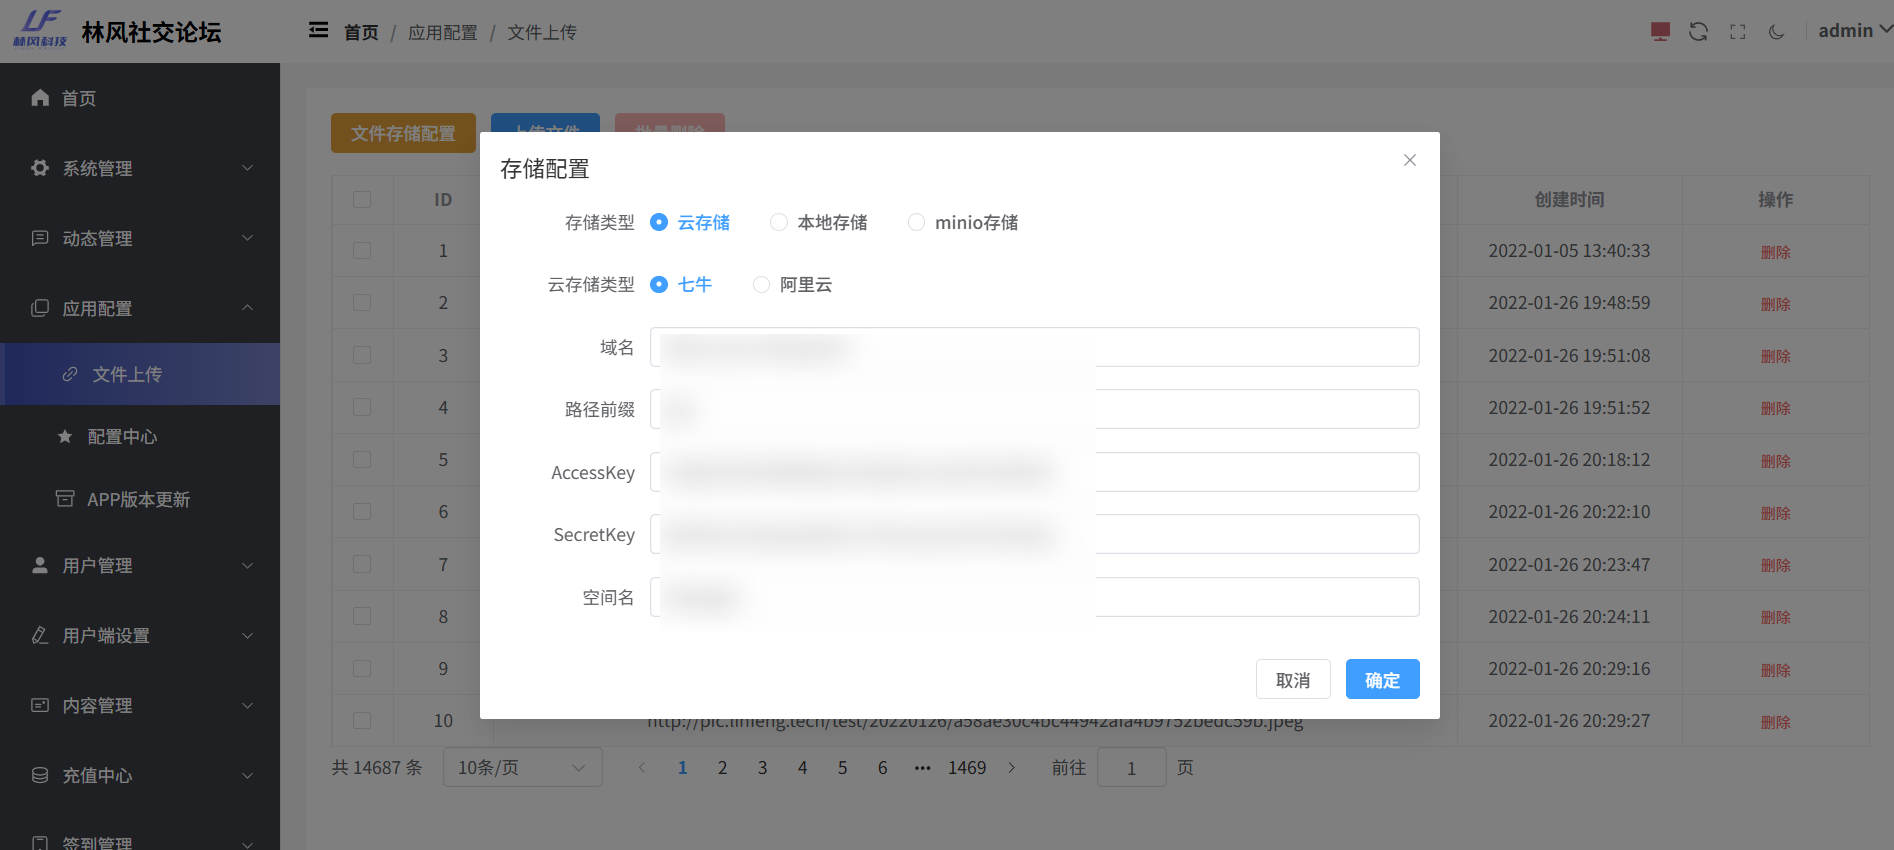Viewport: 1894px width, 850px height.
Task: Click 共 14687 条 total count text
Action: [x=377, y=767]
